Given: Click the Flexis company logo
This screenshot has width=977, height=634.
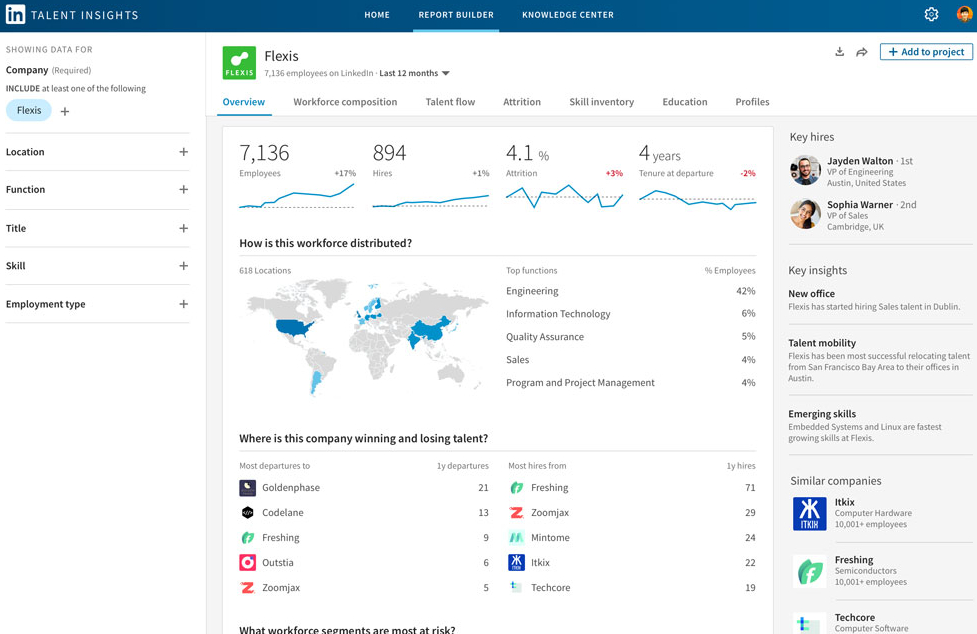Looking at the screenshot, I should click(239, 62).
